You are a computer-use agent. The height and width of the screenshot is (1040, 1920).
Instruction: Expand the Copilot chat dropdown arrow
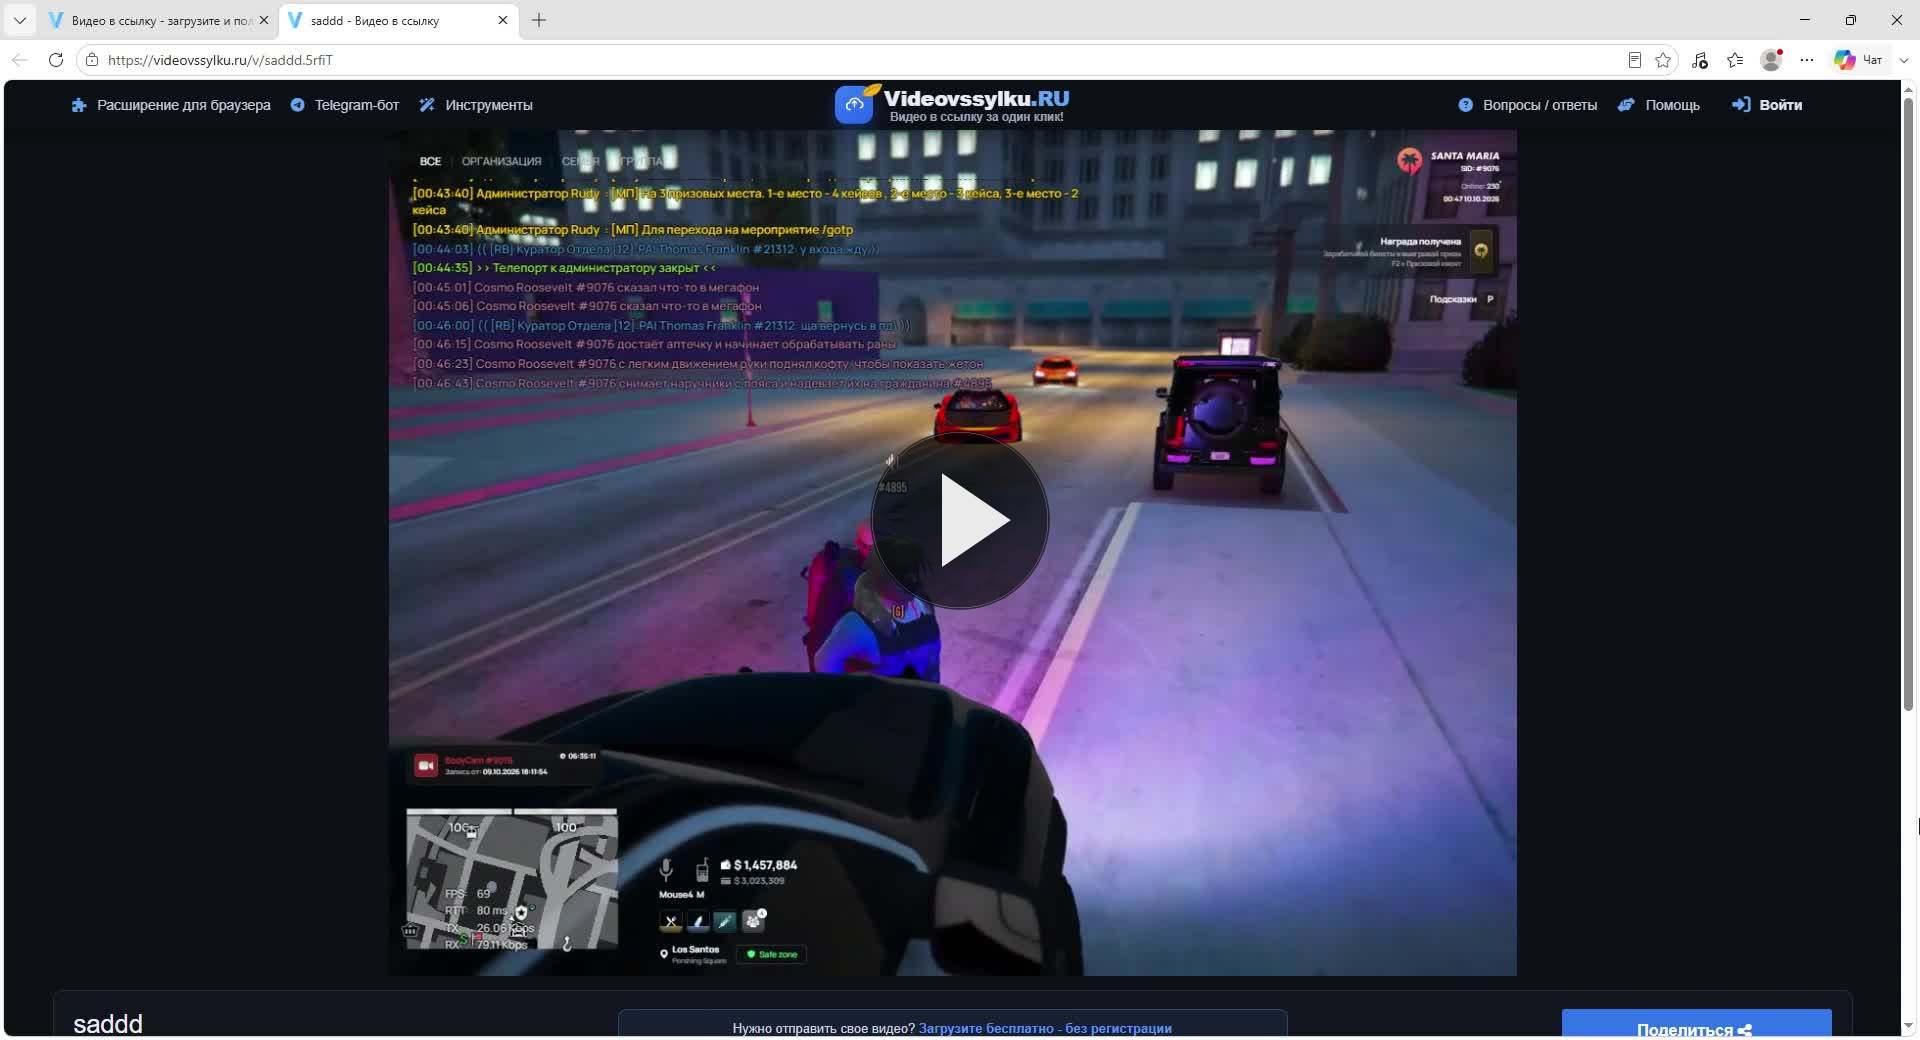(1904, 60)
